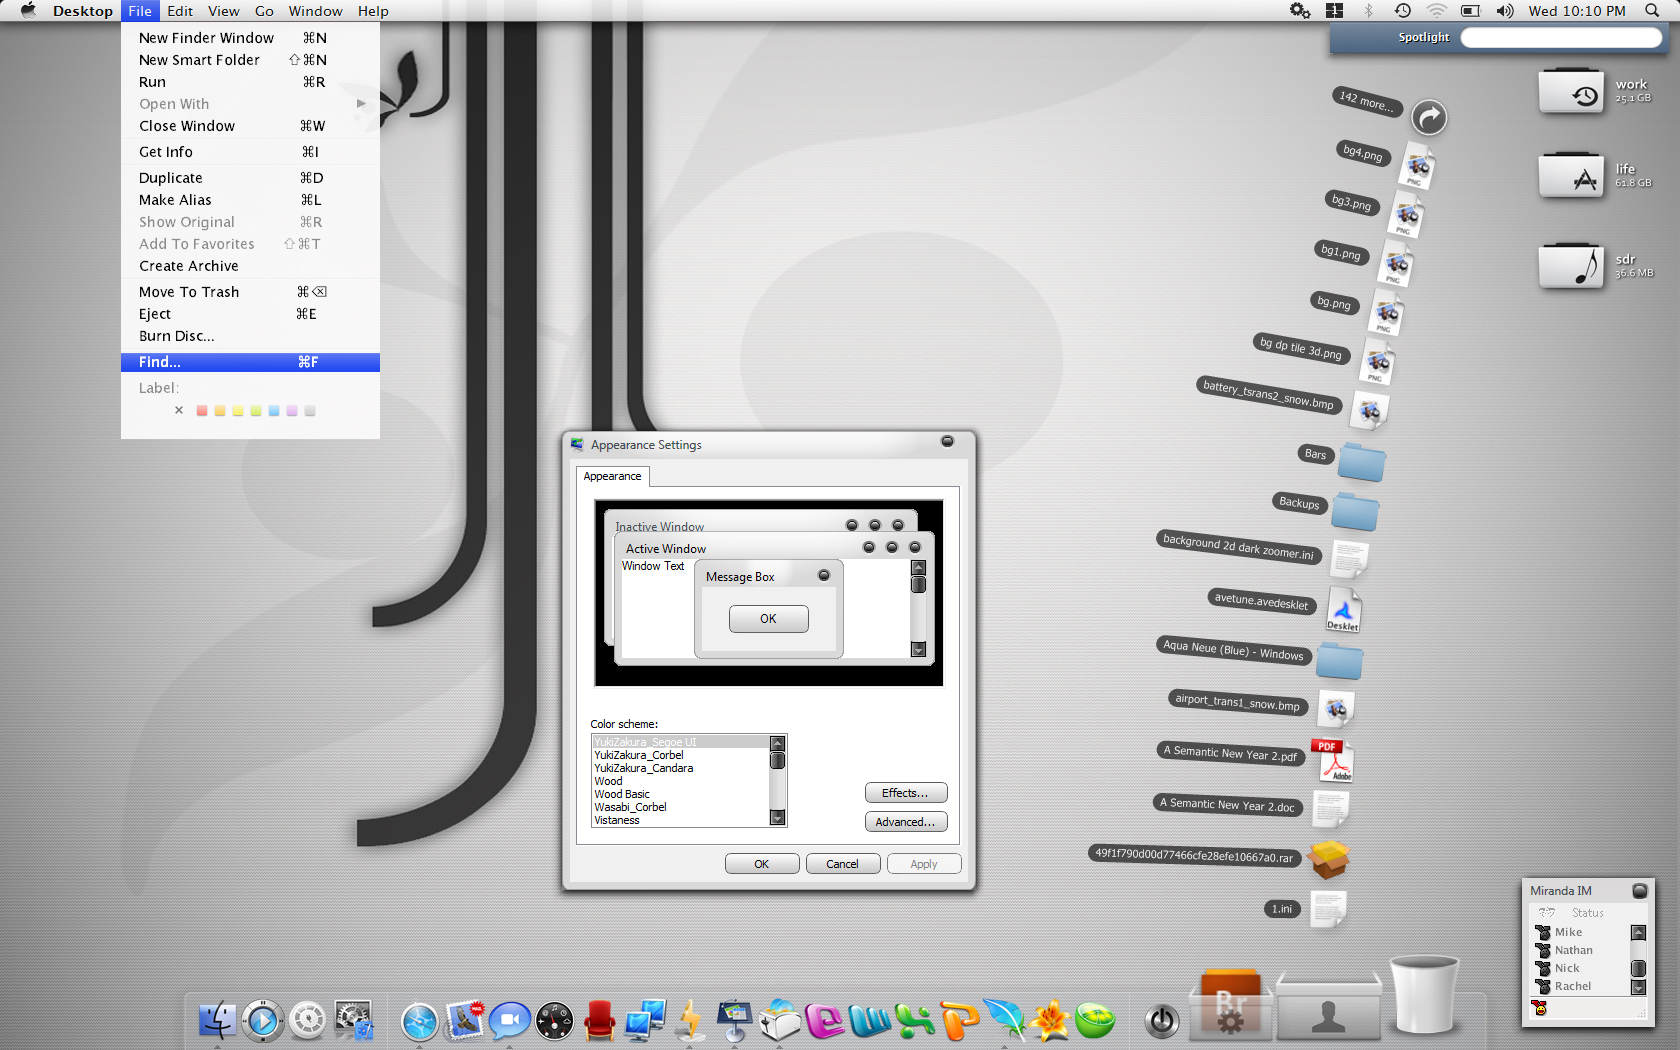
Task: Open Time Machine clock icon in menu bar
Action: tap(1403, 11)
